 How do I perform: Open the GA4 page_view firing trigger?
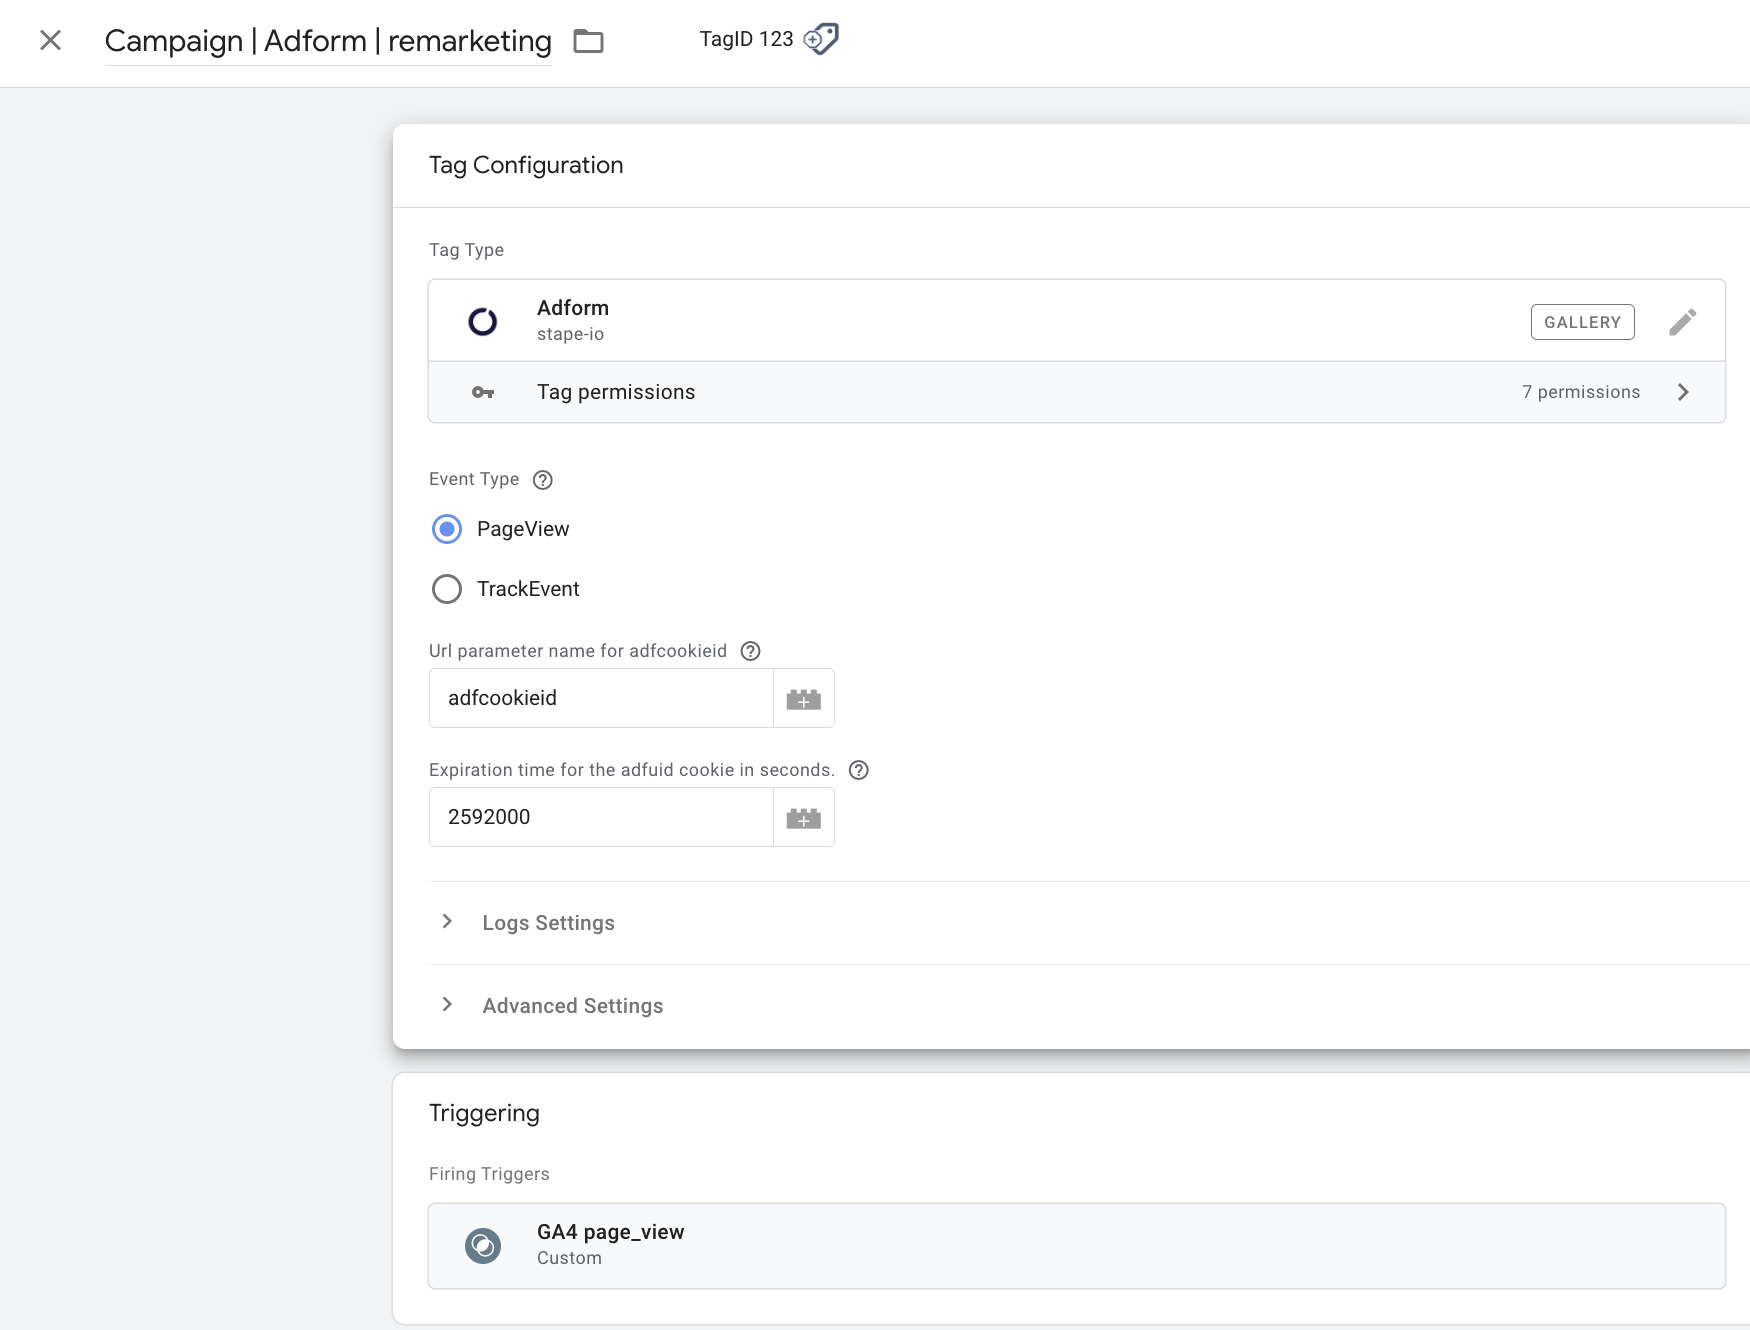click(1077, 1246)
